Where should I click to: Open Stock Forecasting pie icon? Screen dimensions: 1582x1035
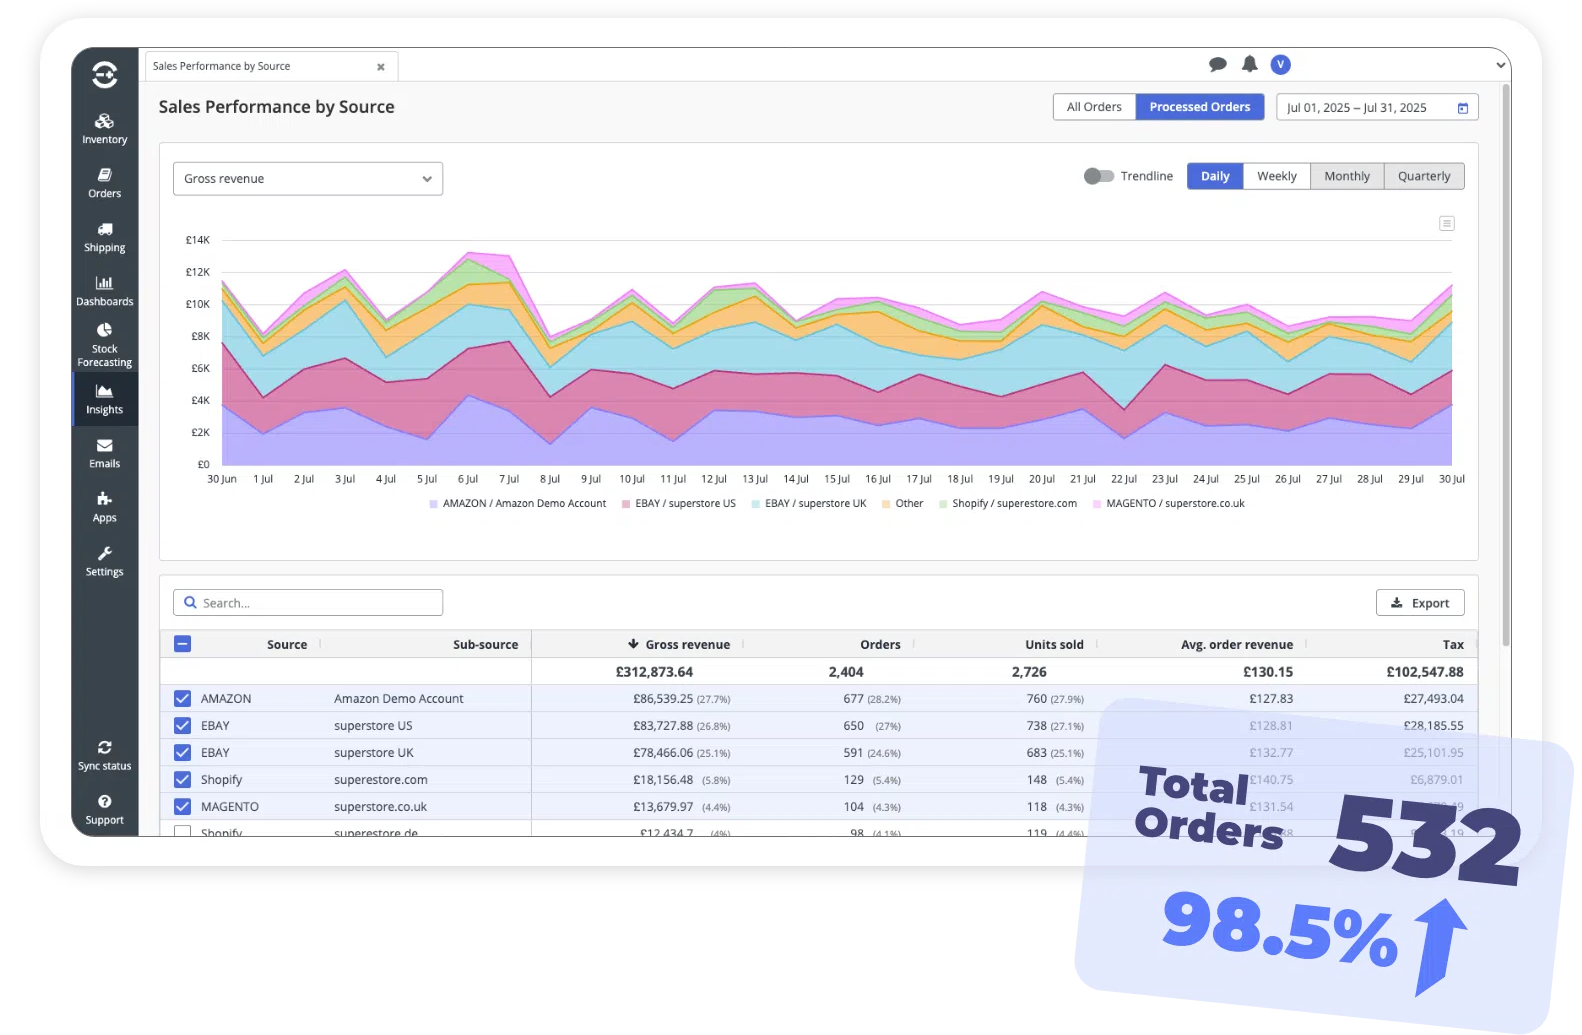click(x=104, y=331)
